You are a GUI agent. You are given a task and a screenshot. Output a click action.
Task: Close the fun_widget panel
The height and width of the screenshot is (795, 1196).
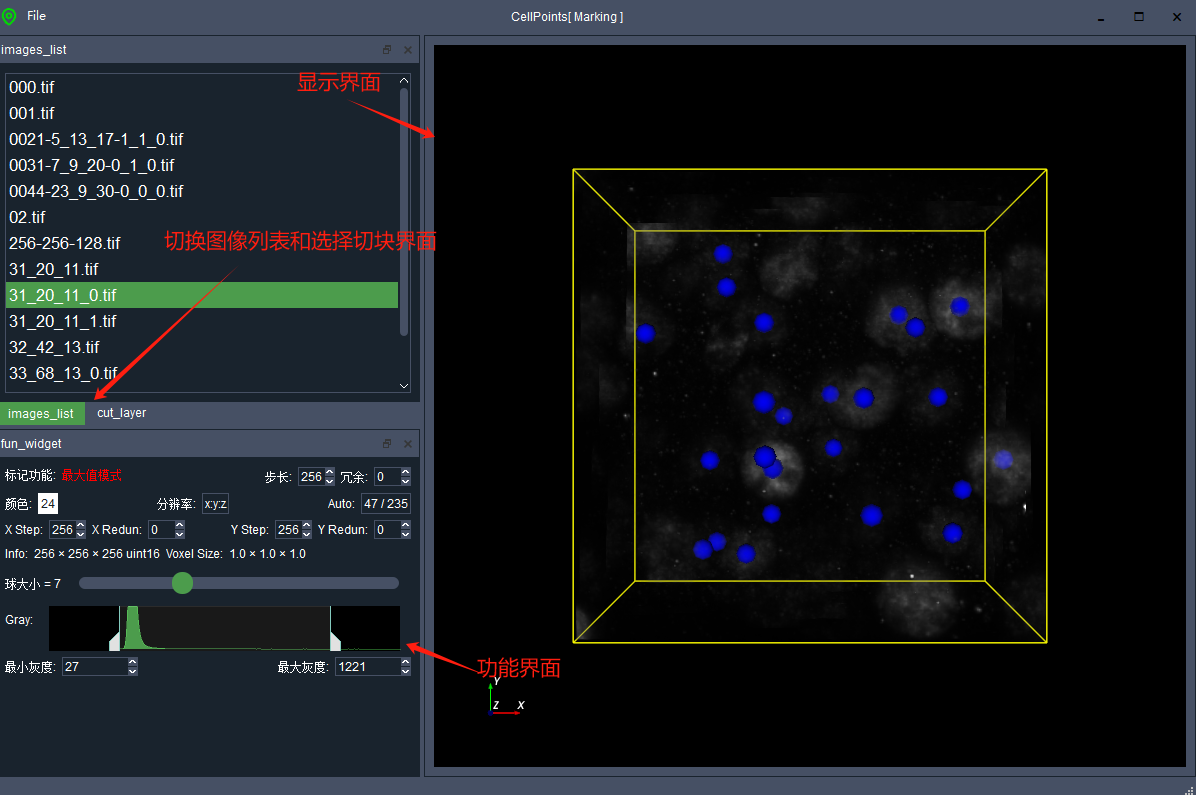(407, 444)
